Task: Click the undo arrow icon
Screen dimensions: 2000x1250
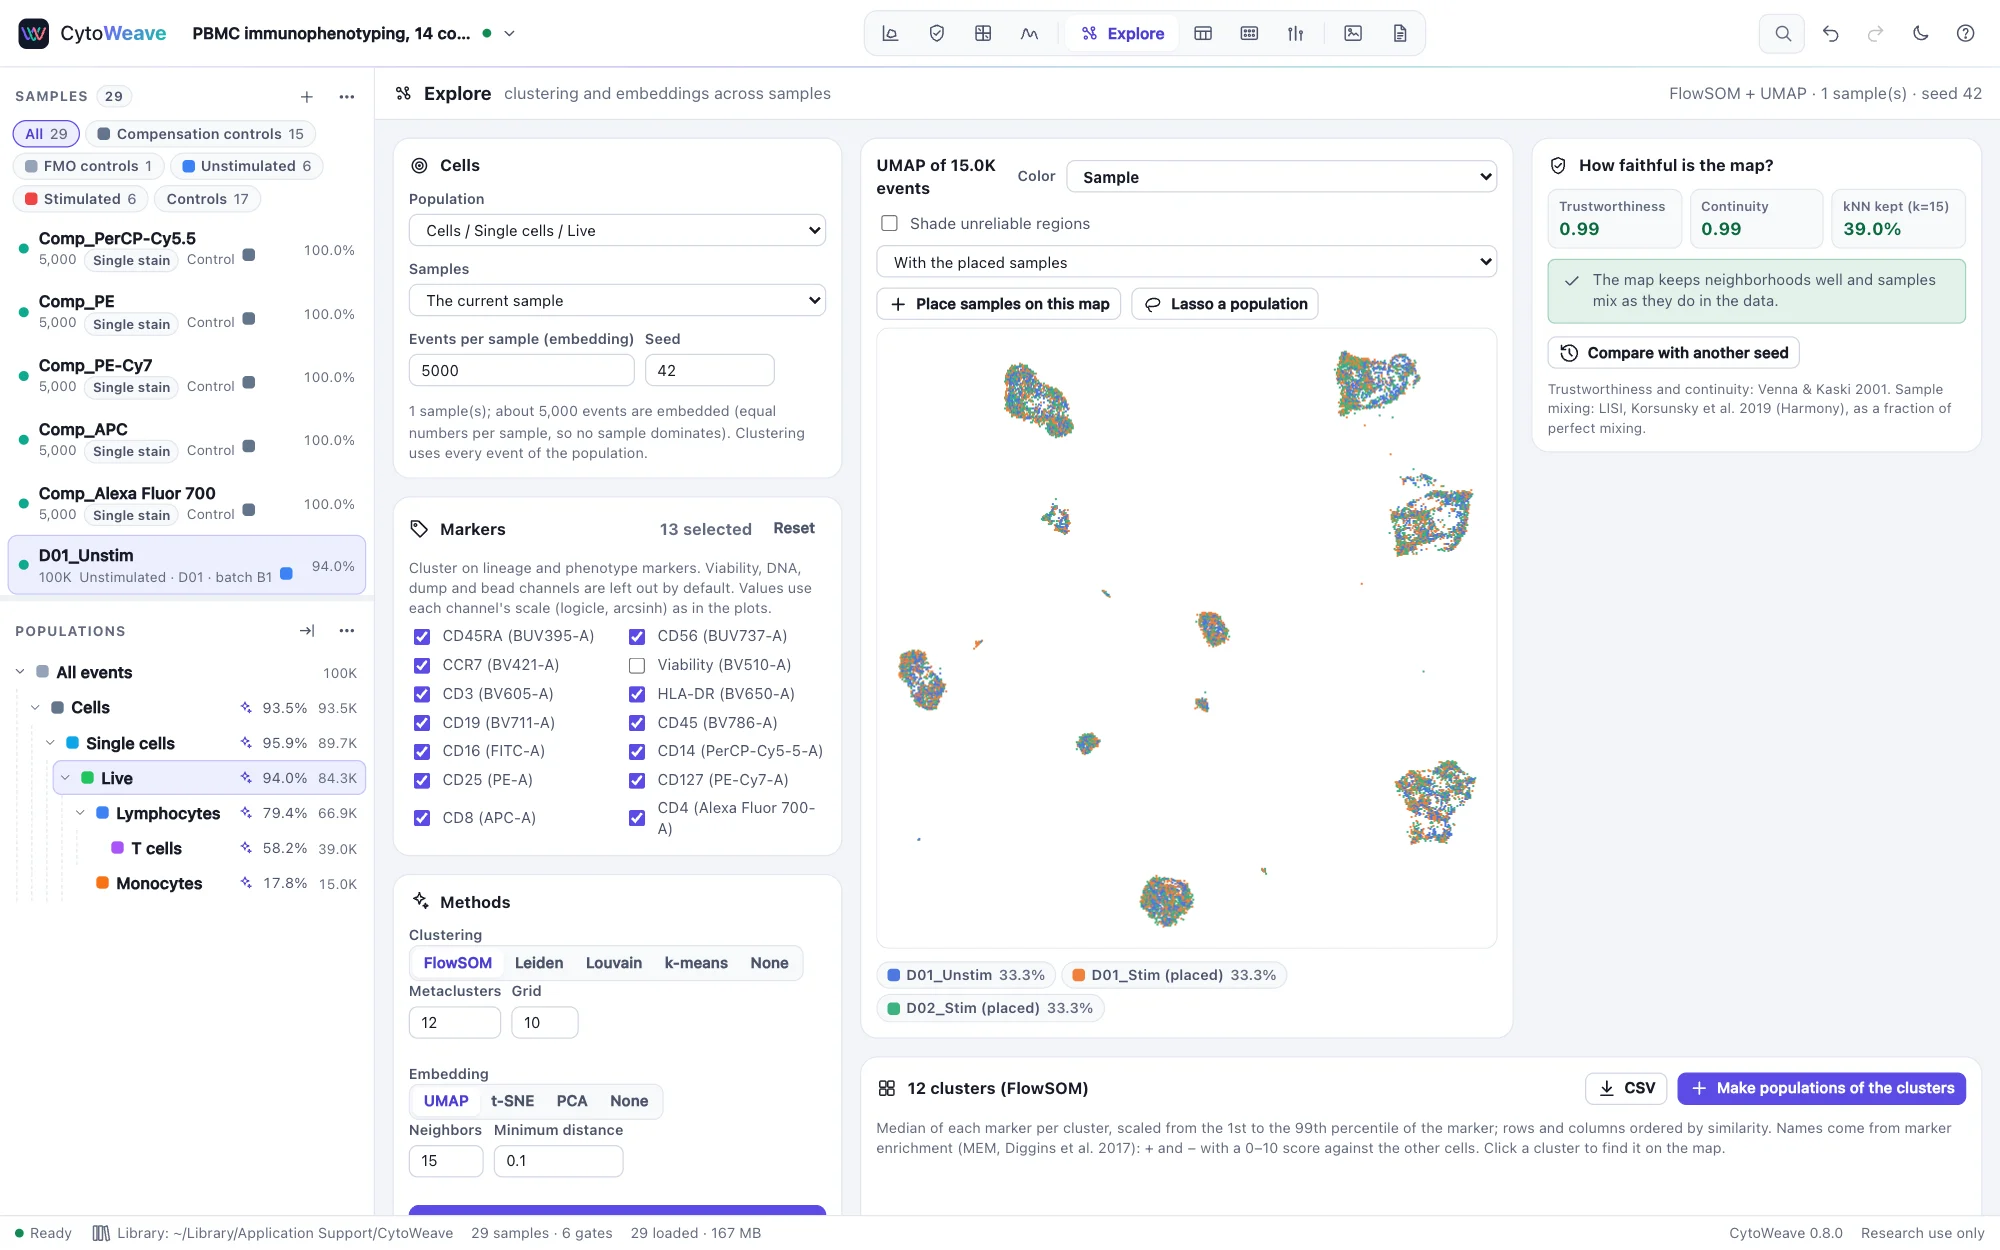Action: tap(1831, 33)
